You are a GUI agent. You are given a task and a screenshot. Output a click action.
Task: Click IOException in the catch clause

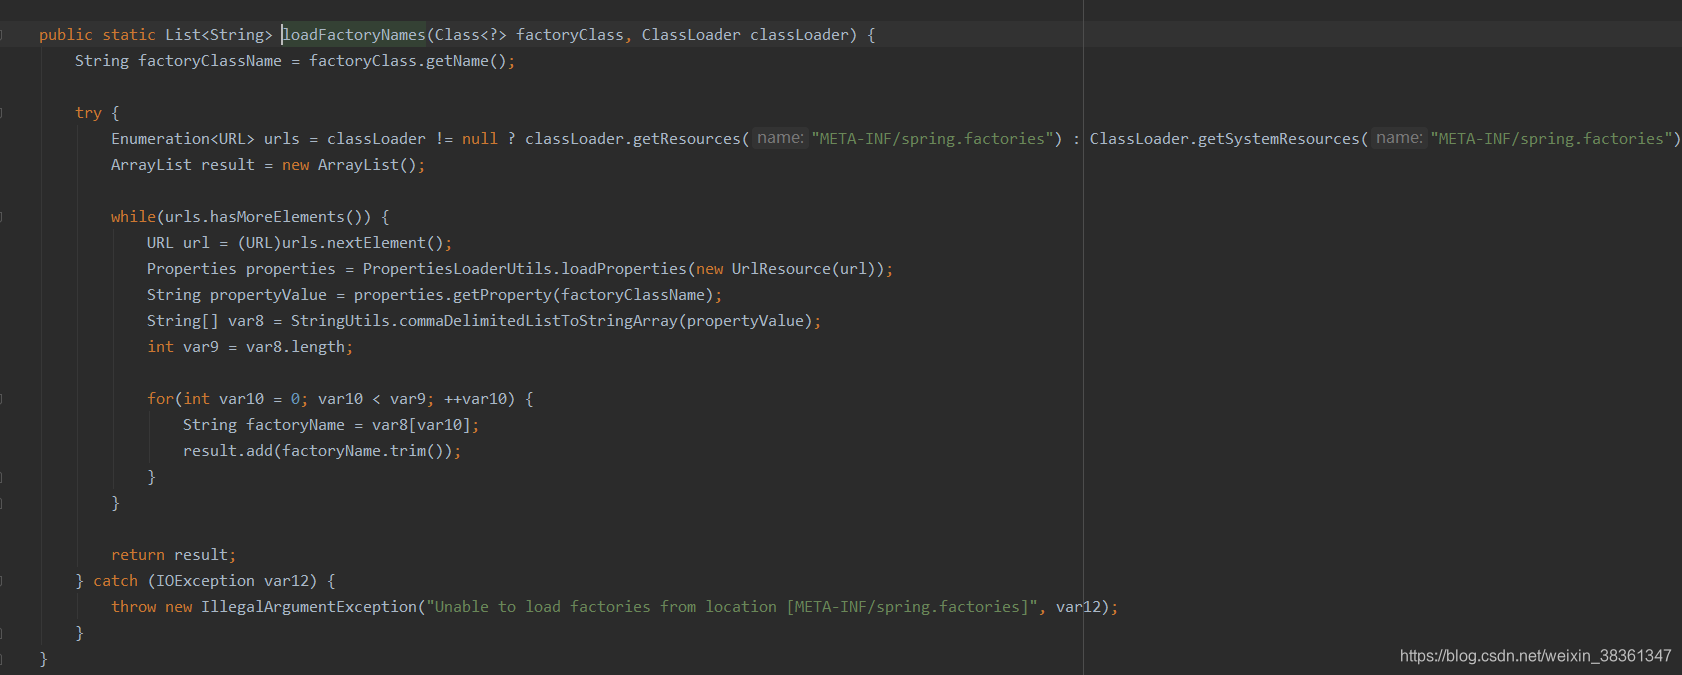(205, 581)
